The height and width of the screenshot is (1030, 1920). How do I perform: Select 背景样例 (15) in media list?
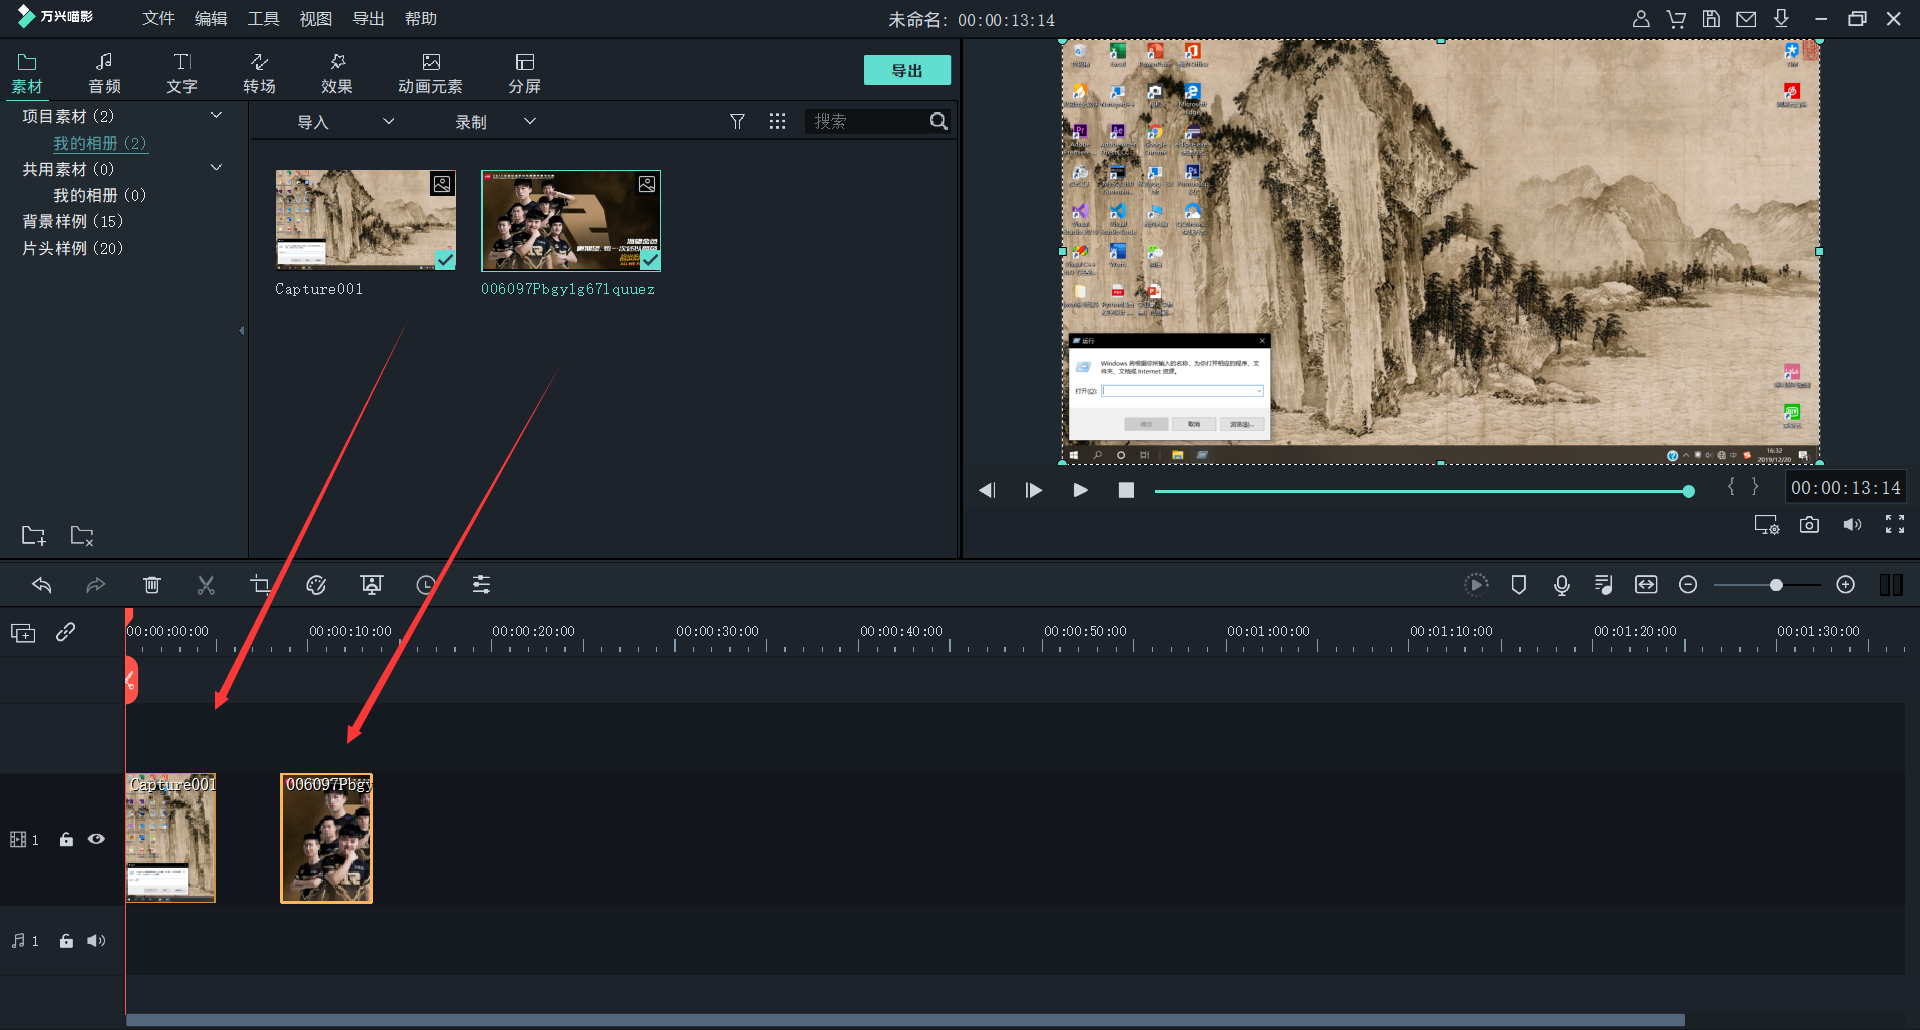click(x=73, y=221)
